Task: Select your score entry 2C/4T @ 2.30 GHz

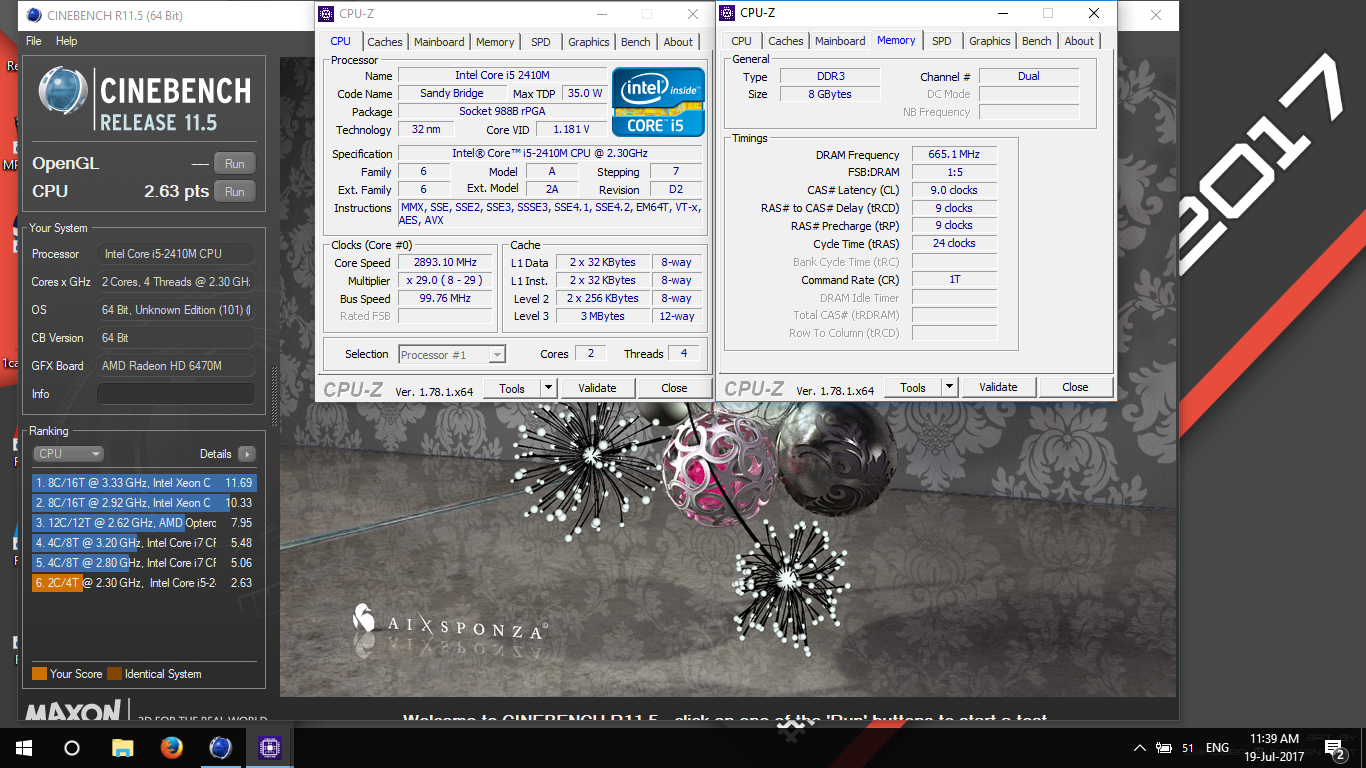Action: coord(144,583)
